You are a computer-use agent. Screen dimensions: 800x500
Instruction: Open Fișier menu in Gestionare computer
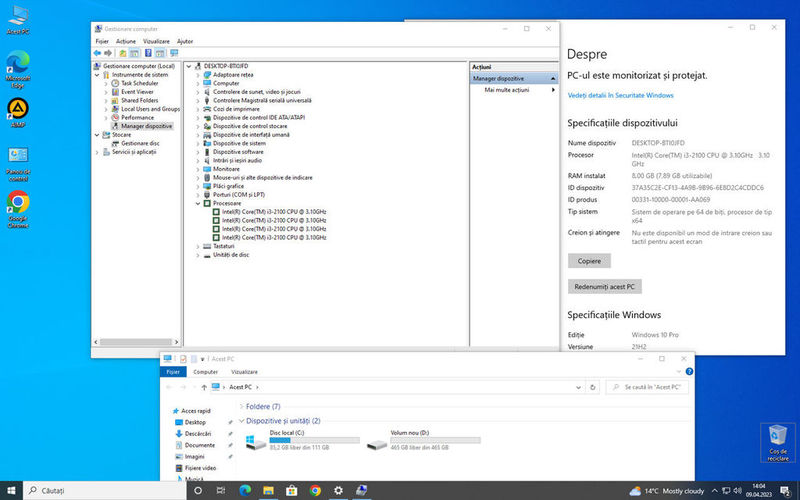point(102,41)
